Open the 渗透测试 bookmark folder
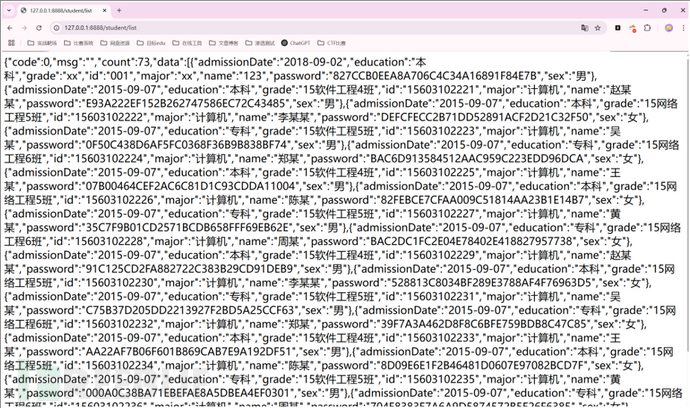The height and width of the screenshot is (408, 690). click(x=260, y=43)
